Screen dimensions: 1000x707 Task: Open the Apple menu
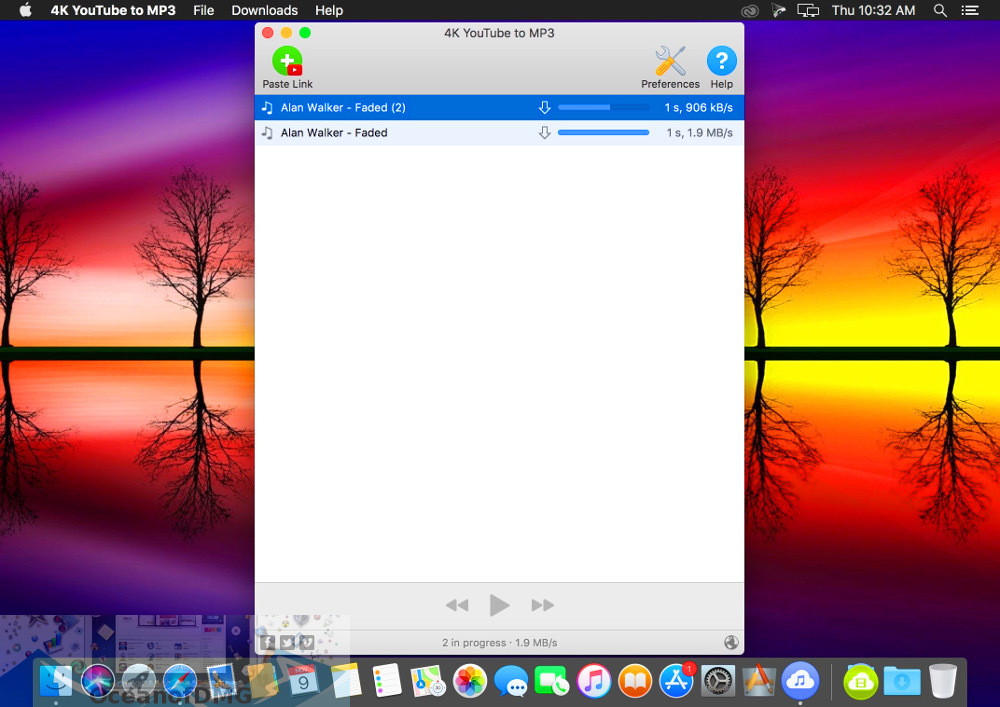point(26,10)
